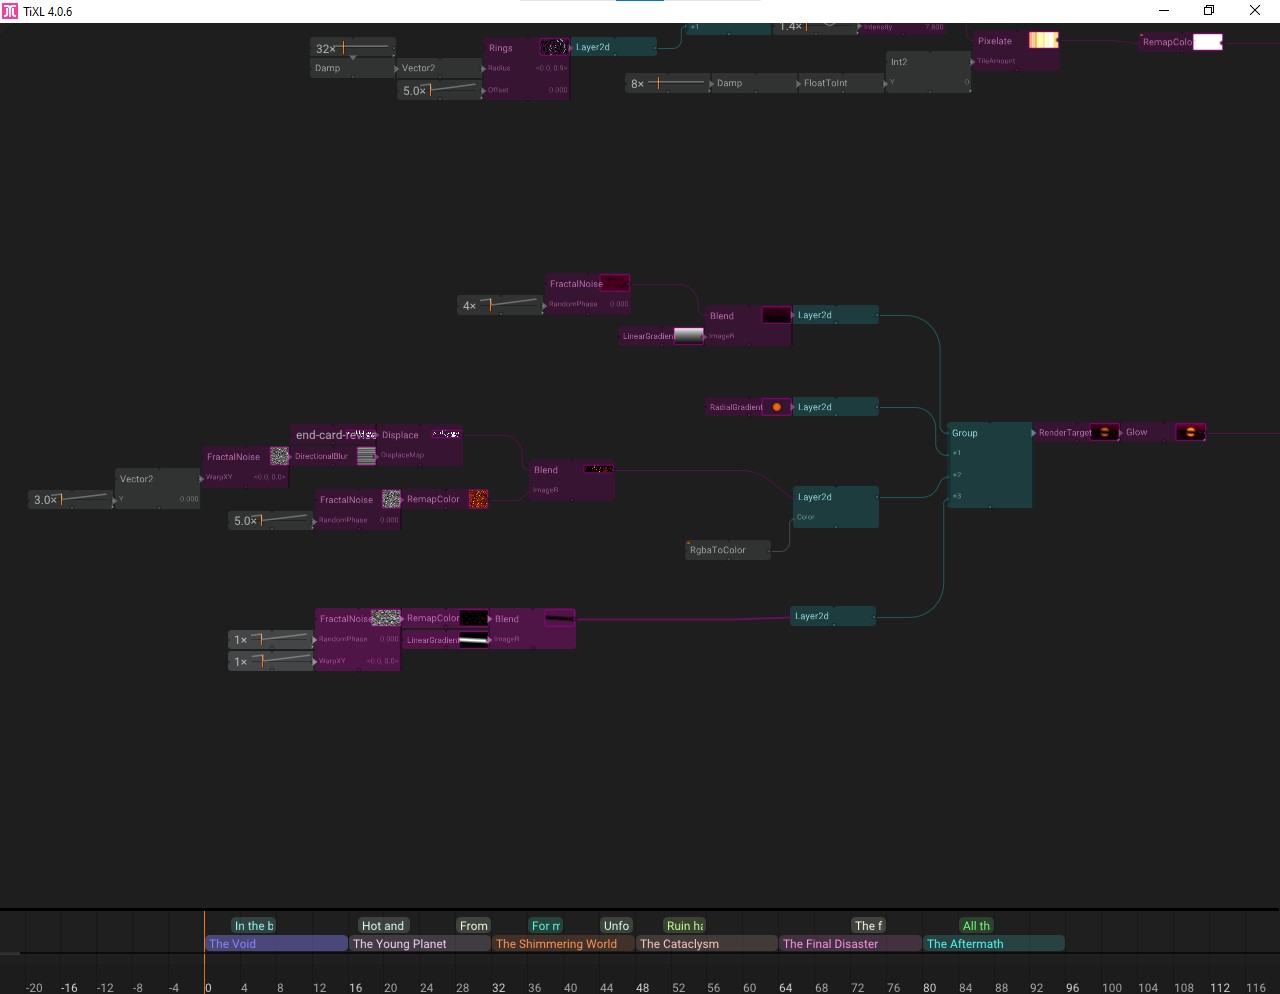The image size is (1280, 994).
Task: Select The Void timeline clip
Action: point(276,944)
